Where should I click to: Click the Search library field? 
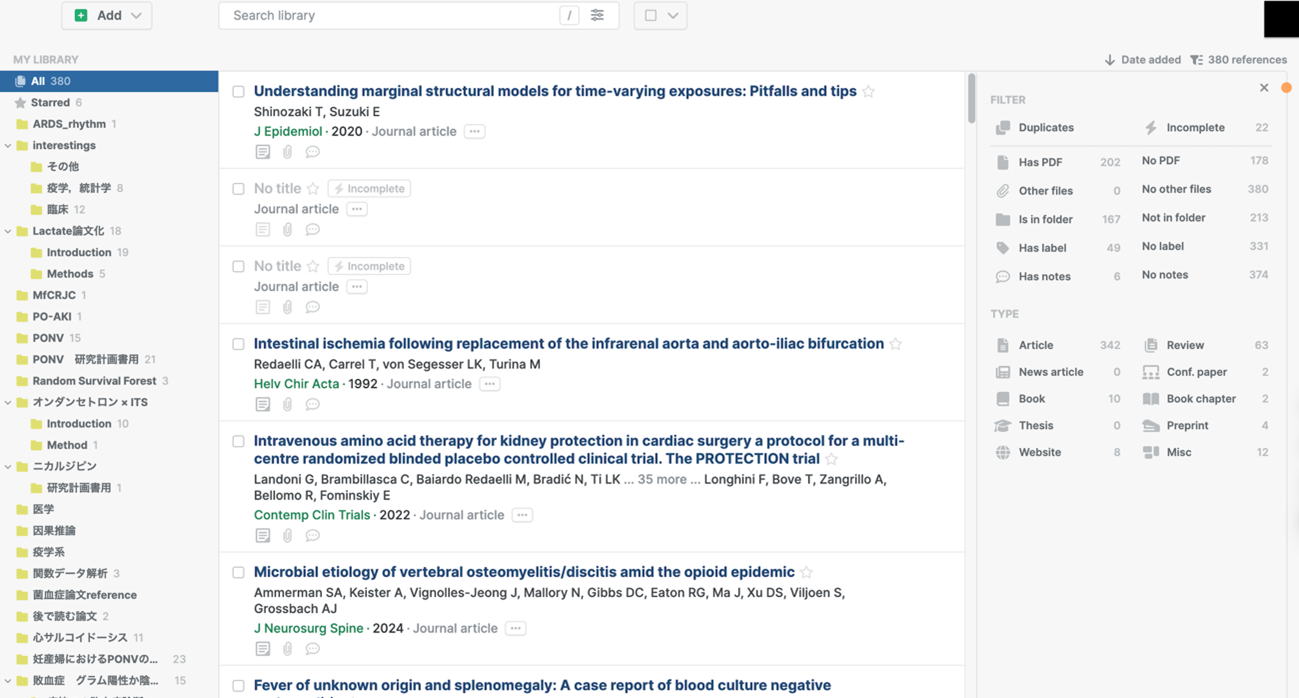[390, 16]
